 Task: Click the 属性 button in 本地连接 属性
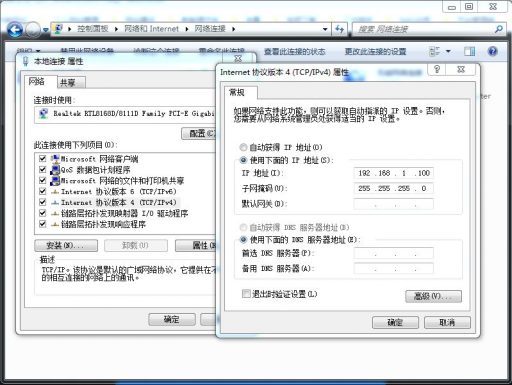coord(196,246)
